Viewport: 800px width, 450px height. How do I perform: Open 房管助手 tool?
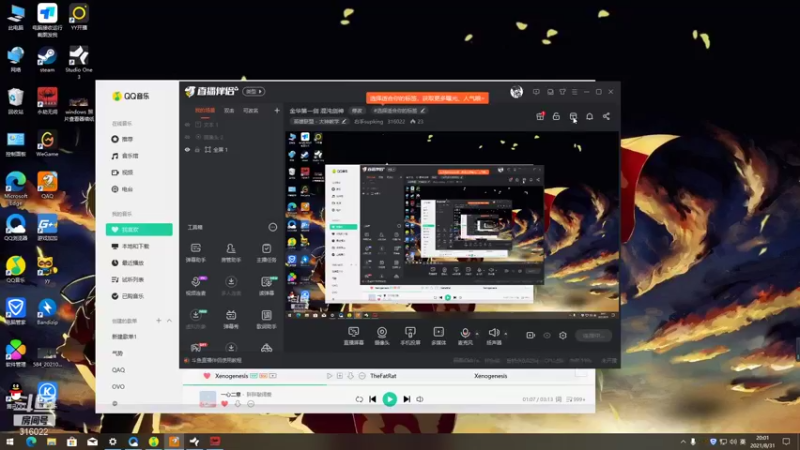pyautogui.click(x=231, y=253)
